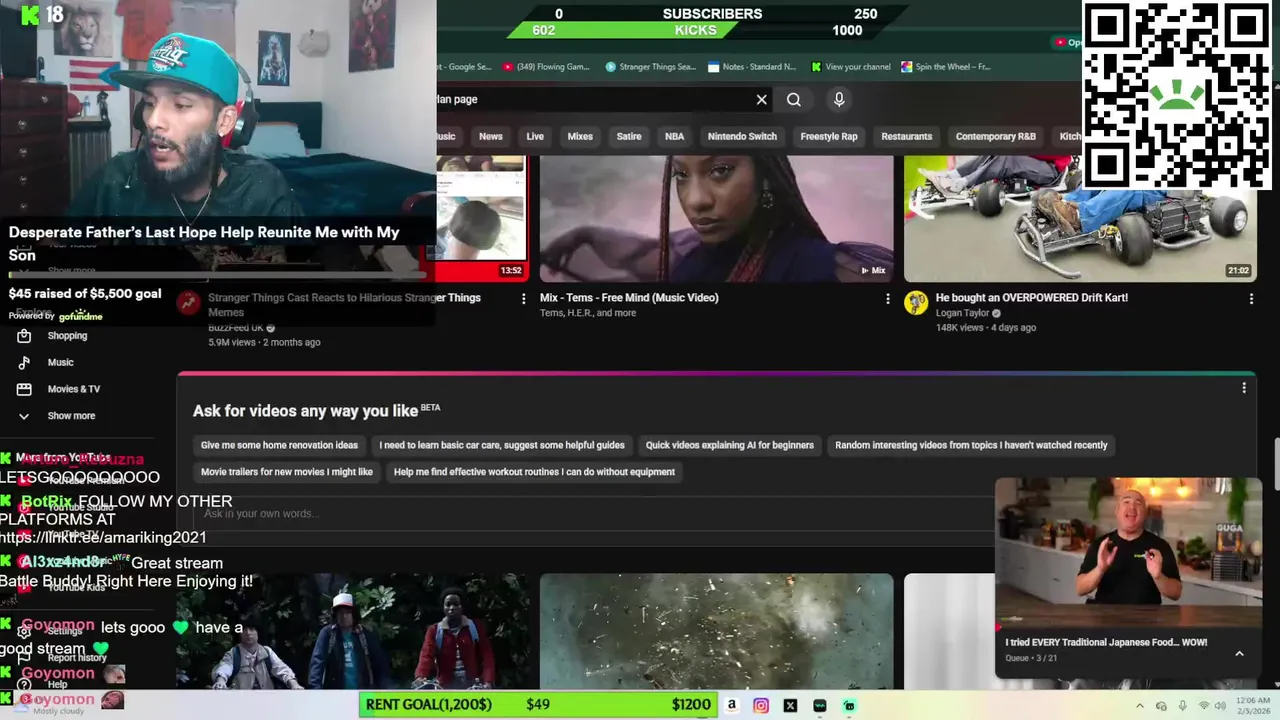
Task: Open the Overpowered Drift Kart thumbnail
Action: (1080, 219)
